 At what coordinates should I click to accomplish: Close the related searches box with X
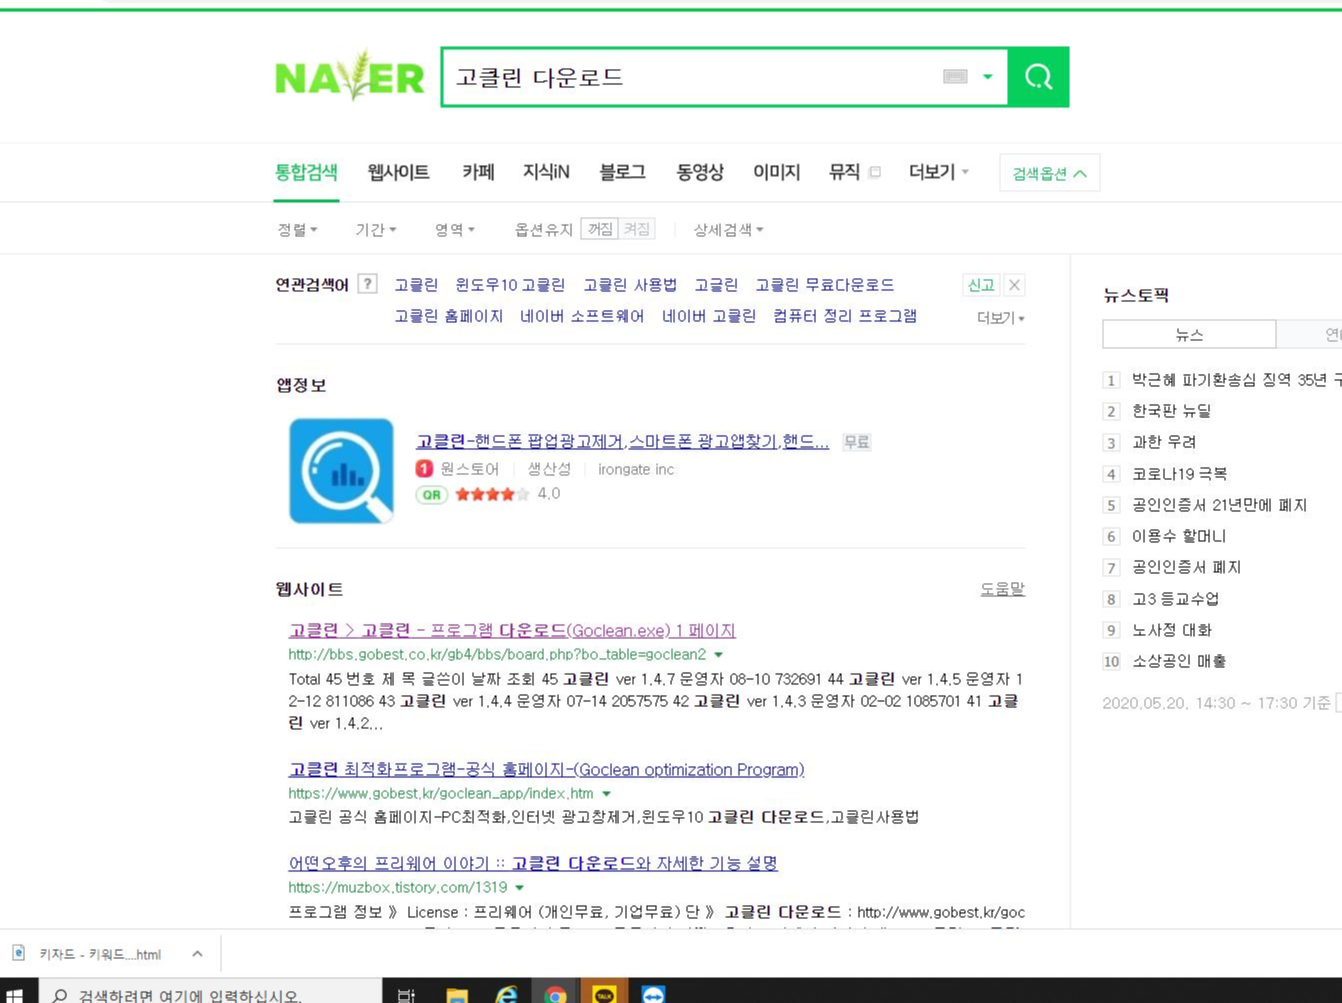pos(1014,285)
